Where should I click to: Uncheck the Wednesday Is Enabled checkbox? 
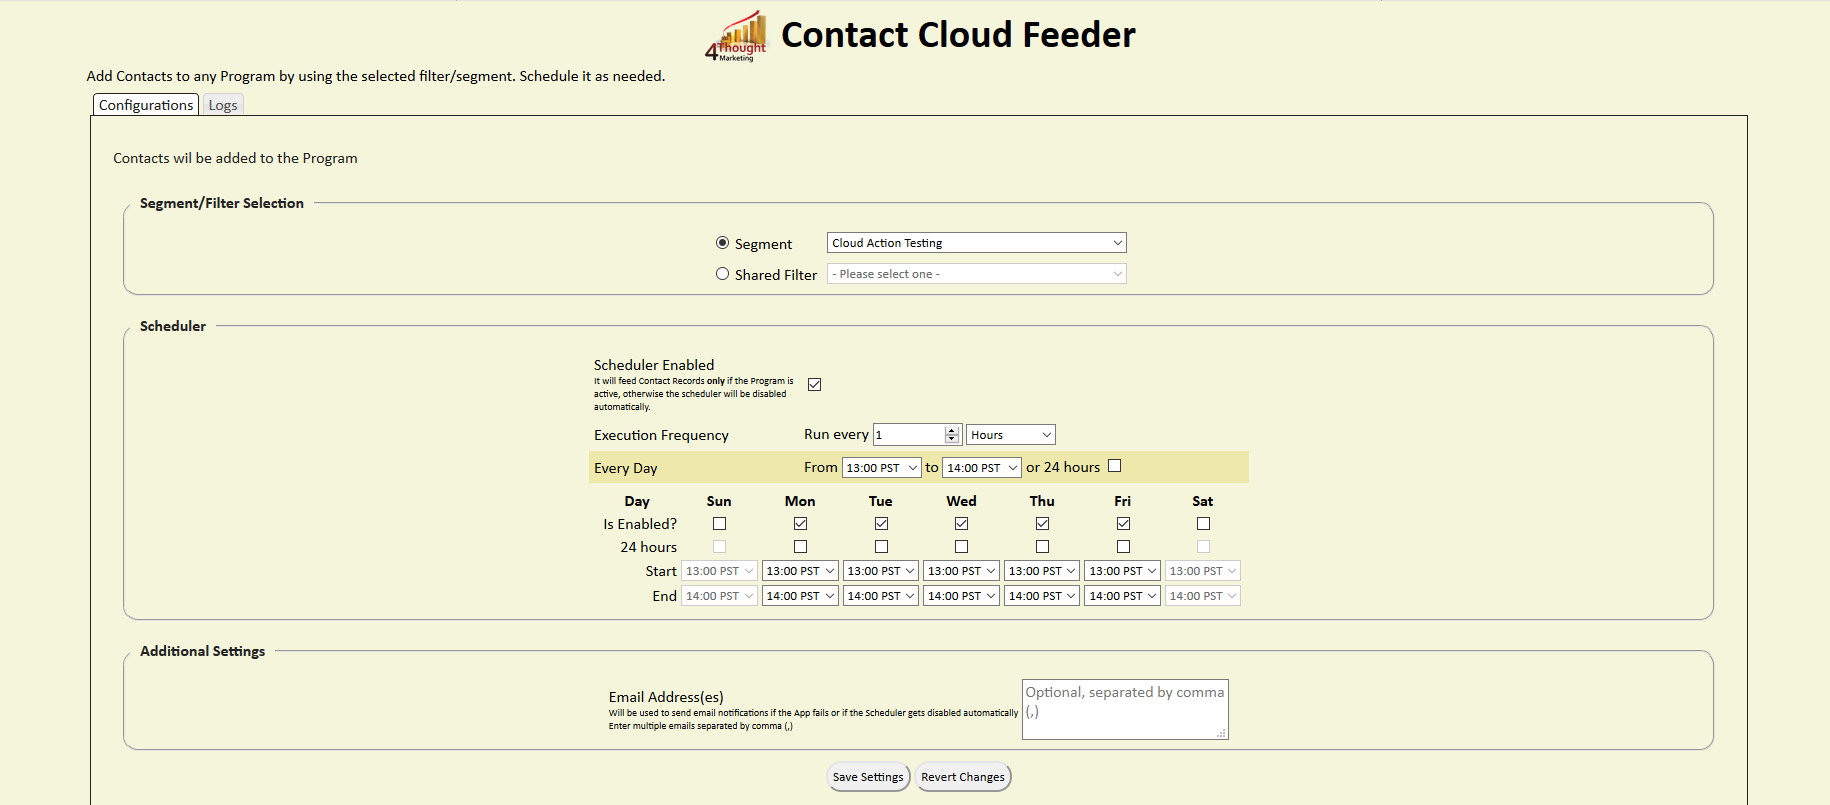point(961,524)
